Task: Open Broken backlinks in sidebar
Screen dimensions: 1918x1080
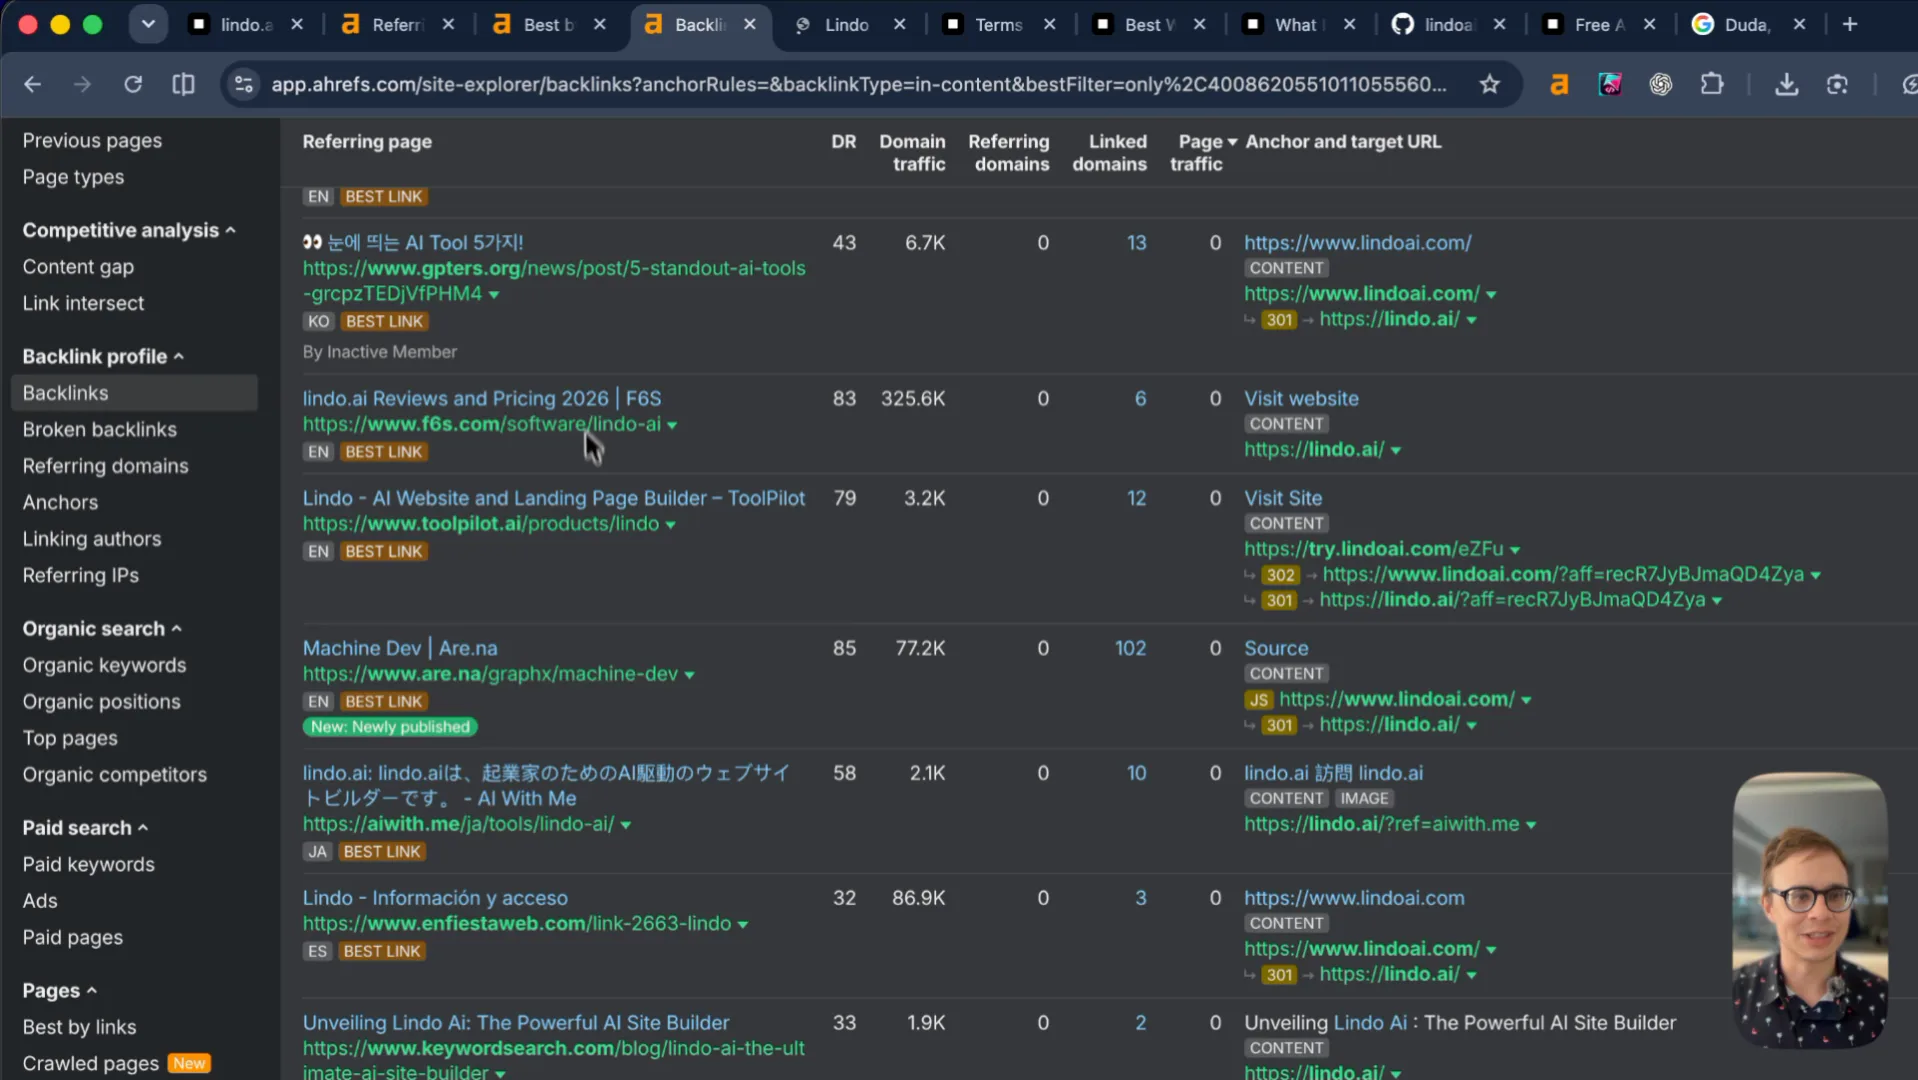Action: 100,430
